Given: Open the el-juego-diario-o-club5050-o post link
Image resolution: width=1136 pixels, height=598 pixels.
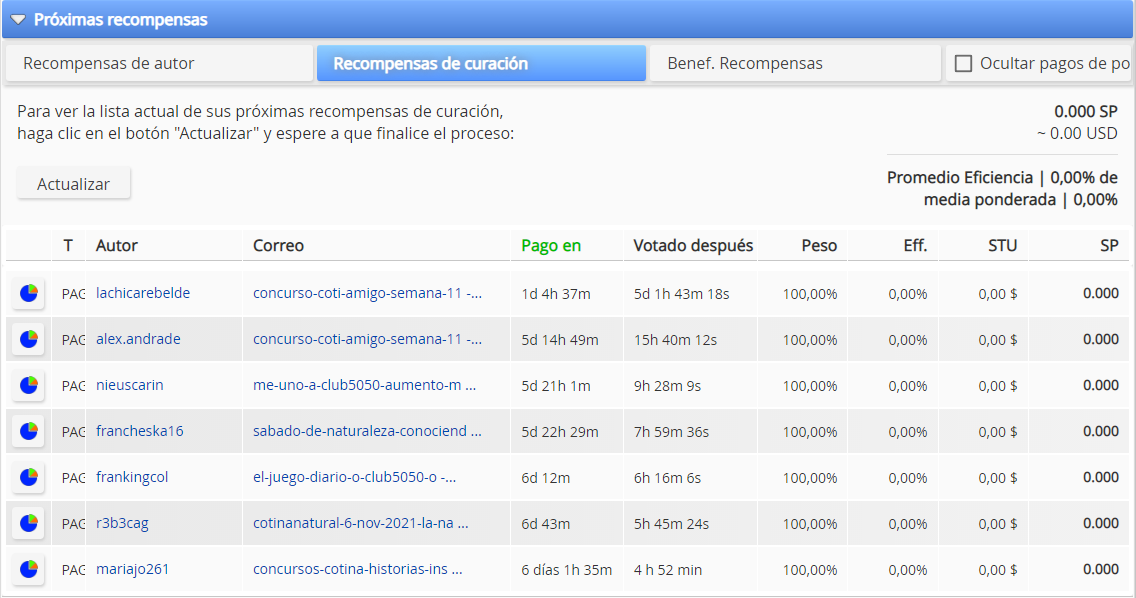Looking at the screenshot, I should point(354,477).
